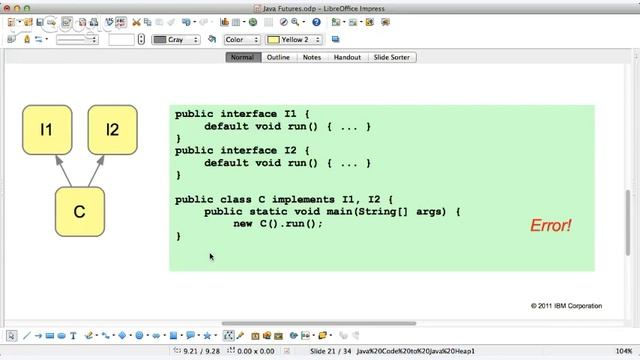This screenshot has width=640, height=360.
Task: Choose the Select arrow tool
Action: pos(11,336)
